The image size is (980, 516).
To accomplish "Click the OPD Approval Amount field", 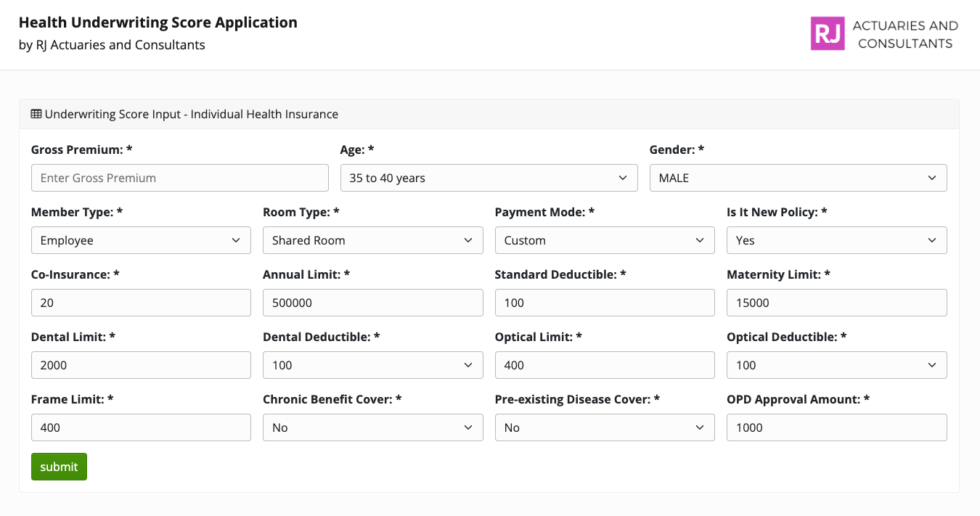I will pos(836,427).
